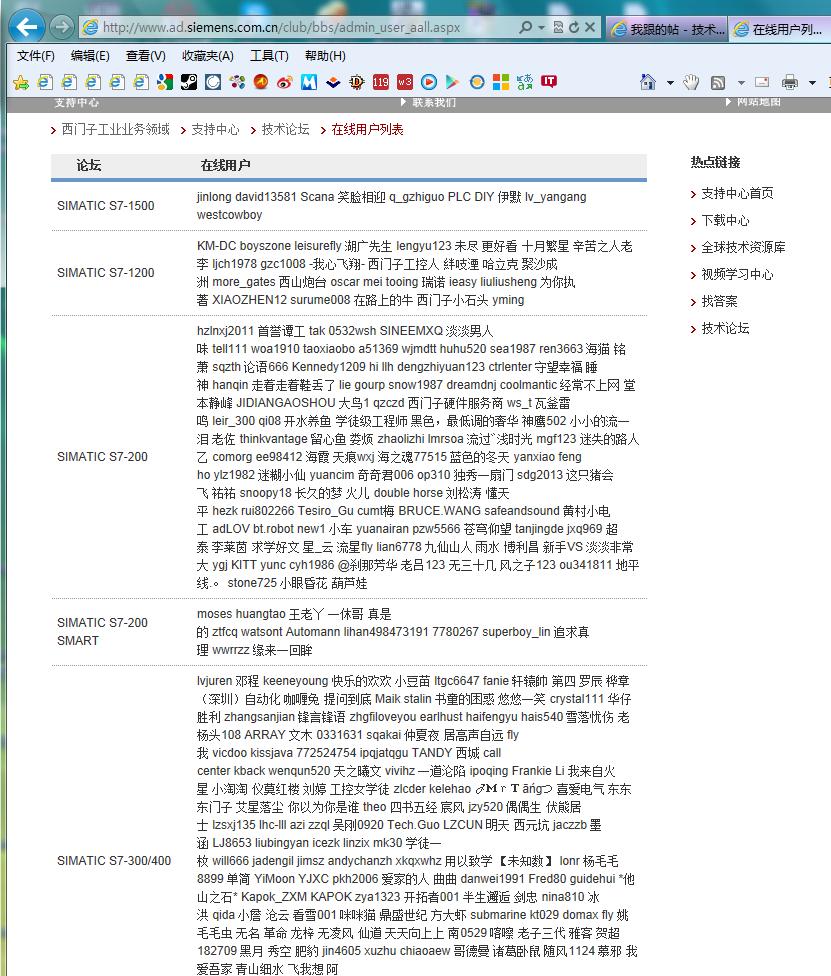This screenshot has width=831, height=976.
Task: Open 西门子工业业务领域 breadcrumb link
Action: click(x=115, y=129)
